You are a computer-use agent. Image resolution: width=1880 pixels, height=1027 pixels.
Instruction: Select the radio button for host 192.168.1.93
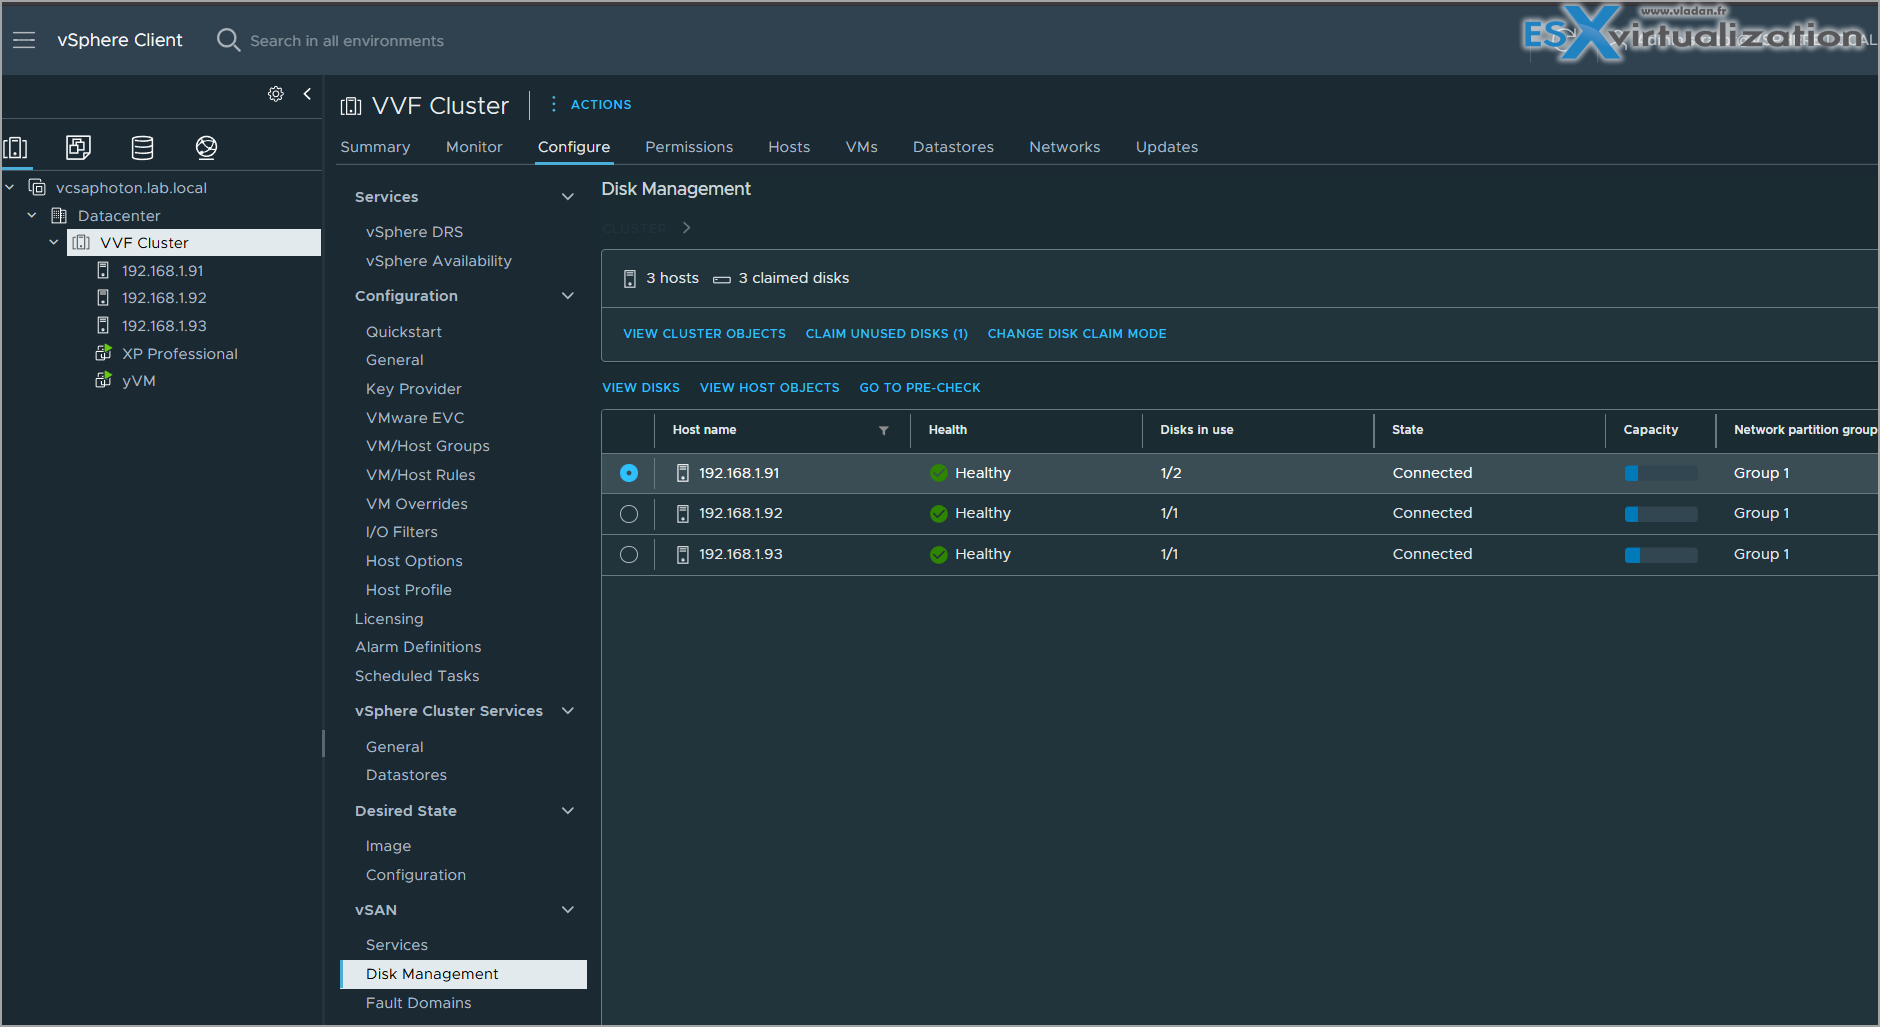pos(629,554)
